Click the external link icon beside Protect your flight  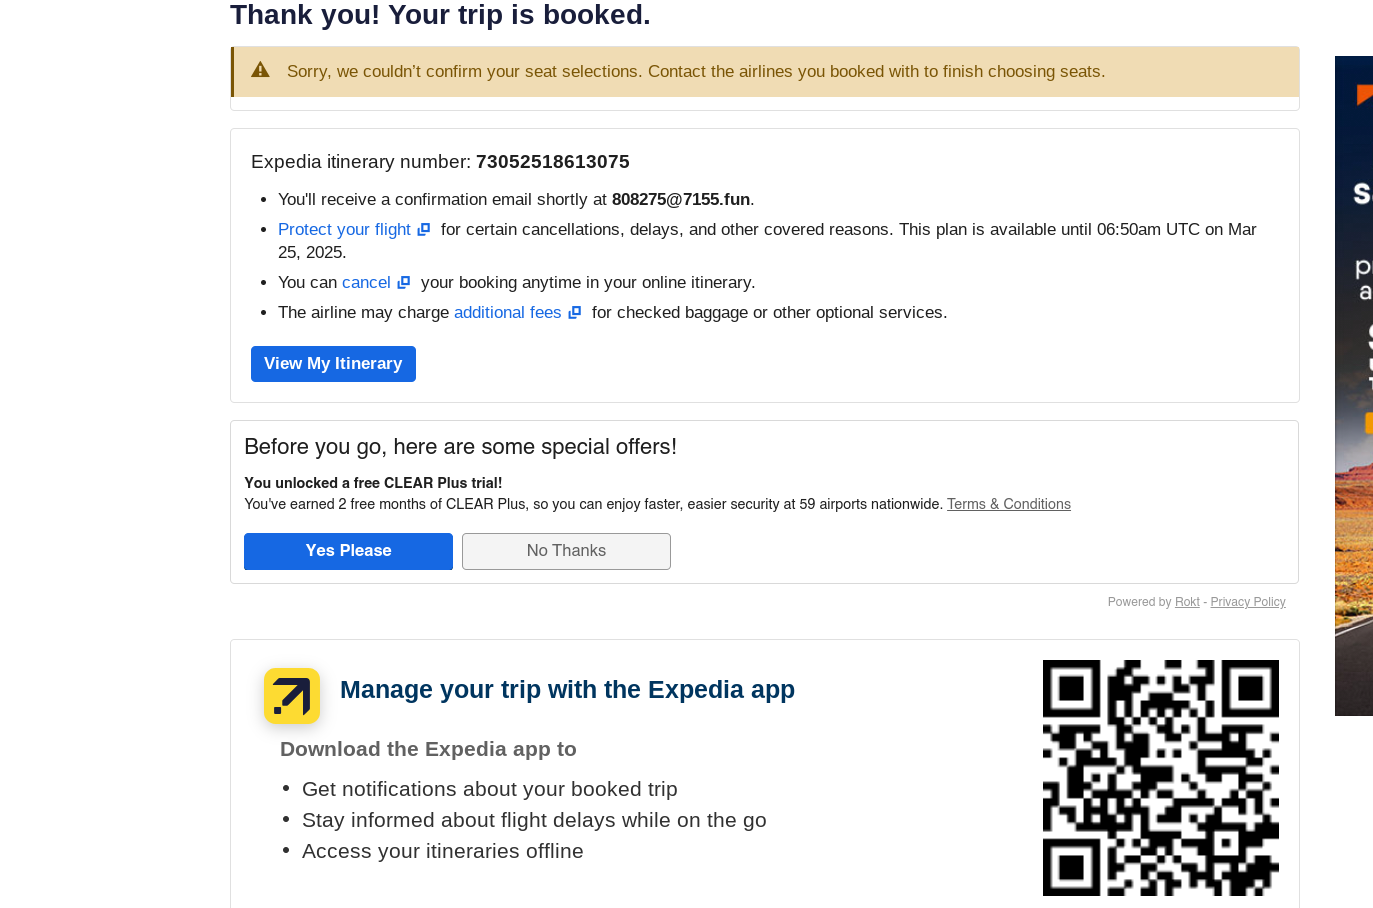click(x=424, y=230)
